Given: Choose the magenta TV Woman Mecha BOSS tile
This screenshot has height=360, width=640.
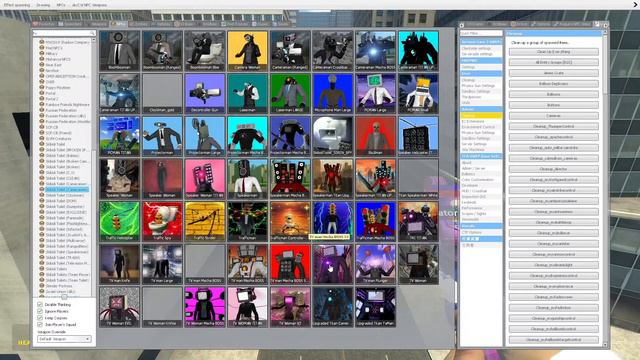Looking at the screenshot, I should click(x=205, y=307).
